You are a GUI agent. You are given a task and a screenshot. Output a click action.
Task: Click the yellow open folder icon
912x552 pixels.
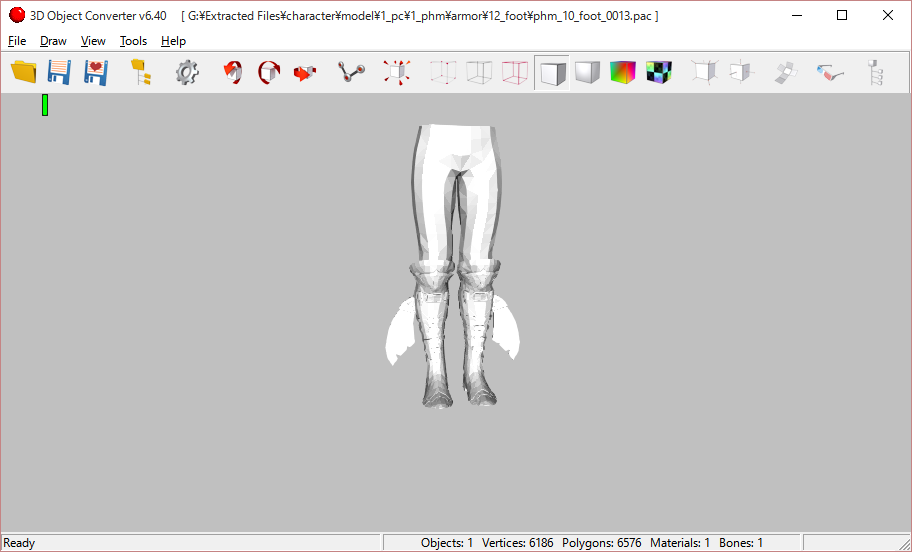(x=23, y=72)
